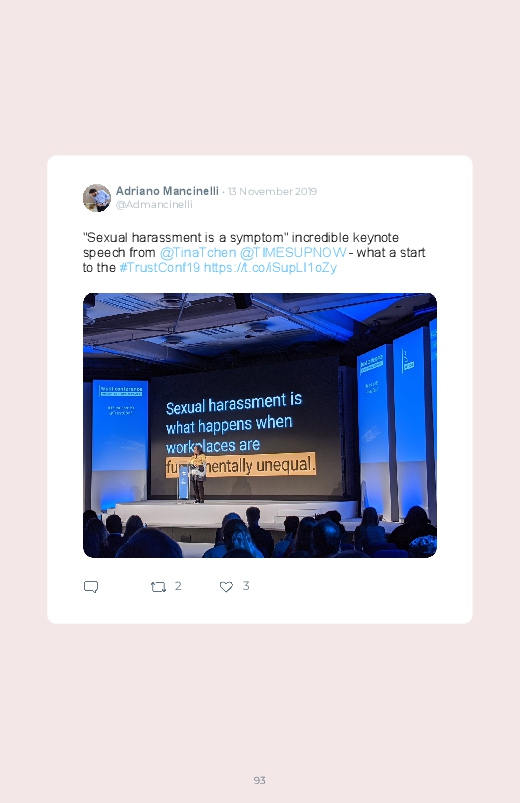This screenshot has height=803, width=520.
Task: Click the retweet arrows icon
Action: (158, 587)
